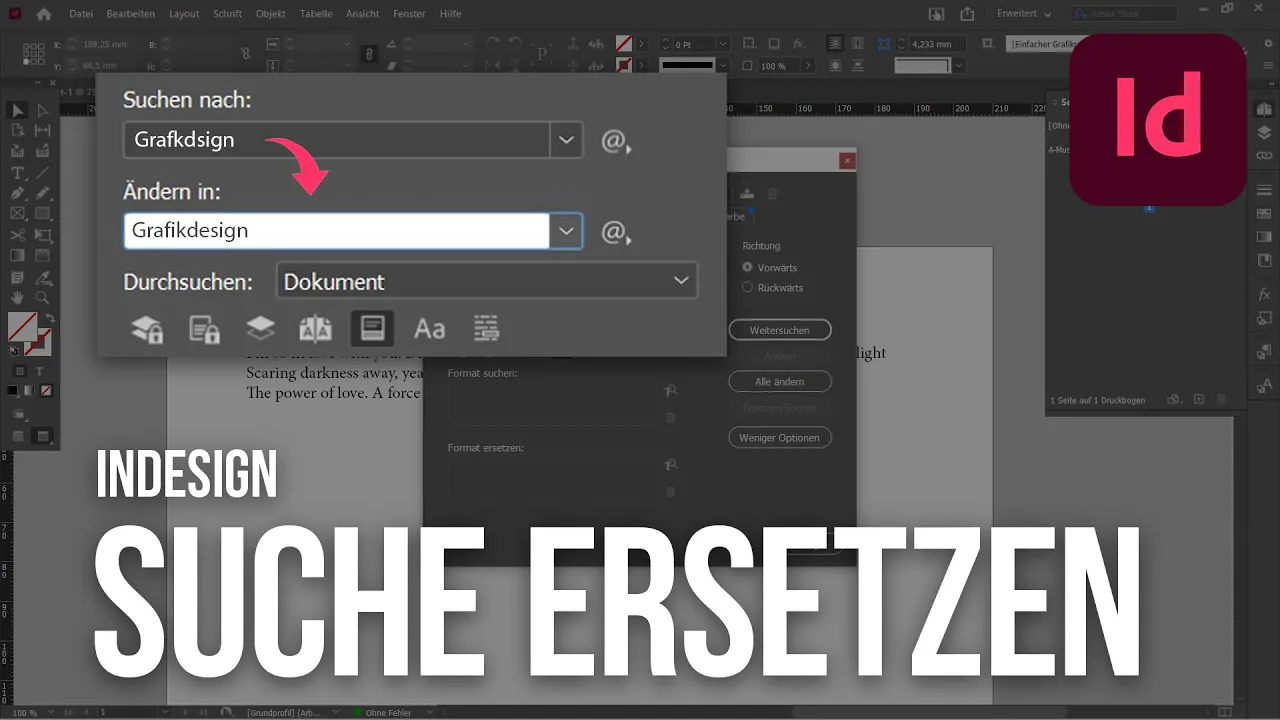The height and width of the screenshot is (720, 1280).
Task: Click the save query icon in dialog
Action: pos(748,193)
